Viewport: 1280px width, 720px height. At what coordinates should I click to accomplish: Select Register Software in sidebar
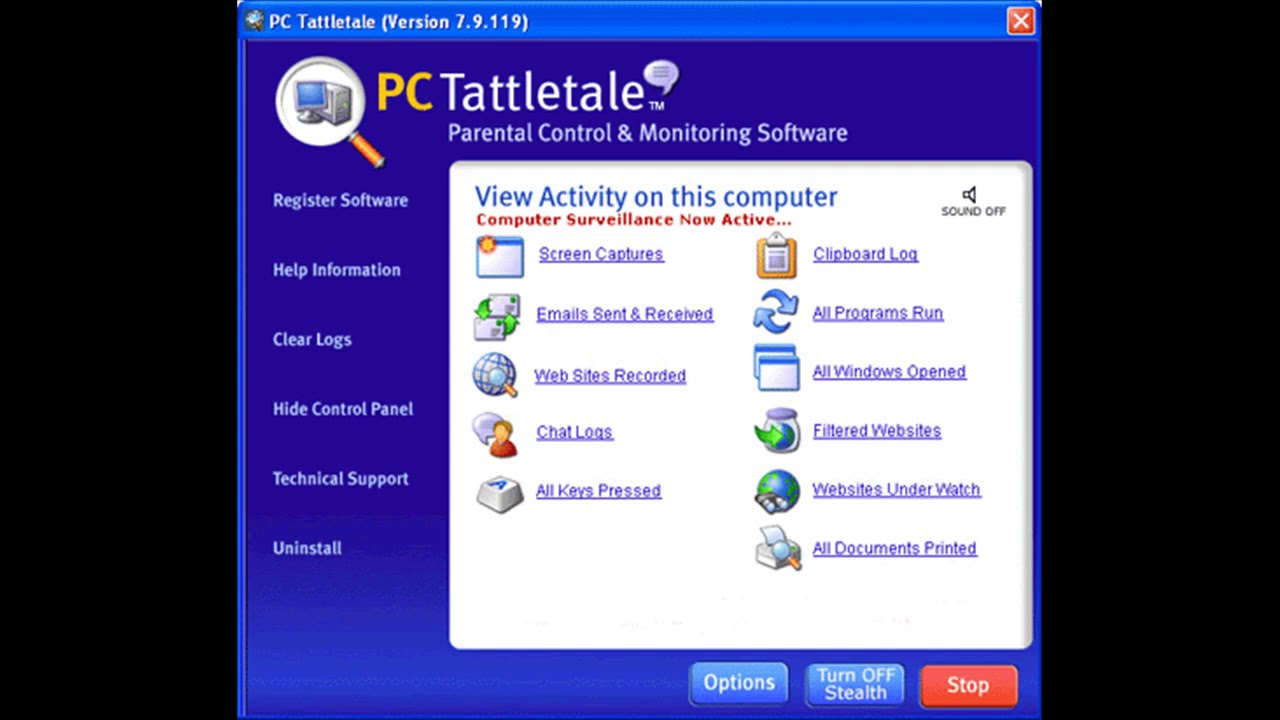pos(340,200)
